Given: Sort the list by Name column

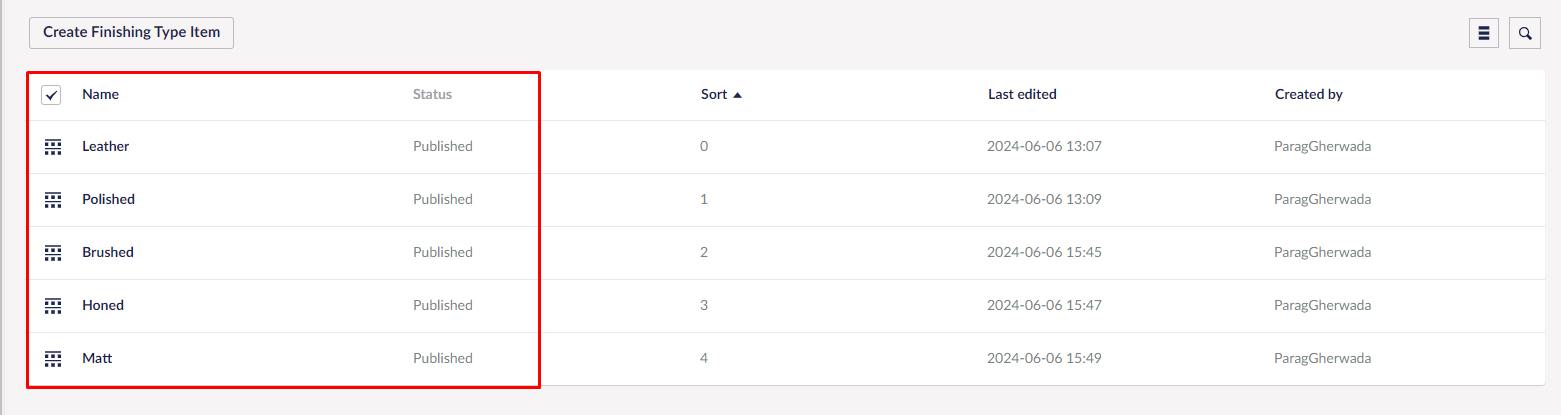Looking at the screenshot, I should pyautogui.click(x=100, y=94).
